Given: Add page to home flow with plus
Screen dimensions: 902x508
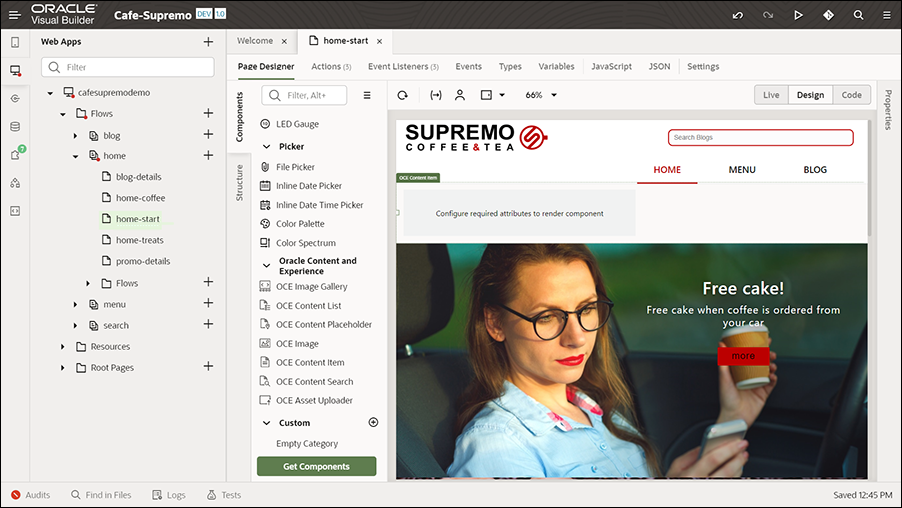Looking at the screenshot, I should coord(208,155).
